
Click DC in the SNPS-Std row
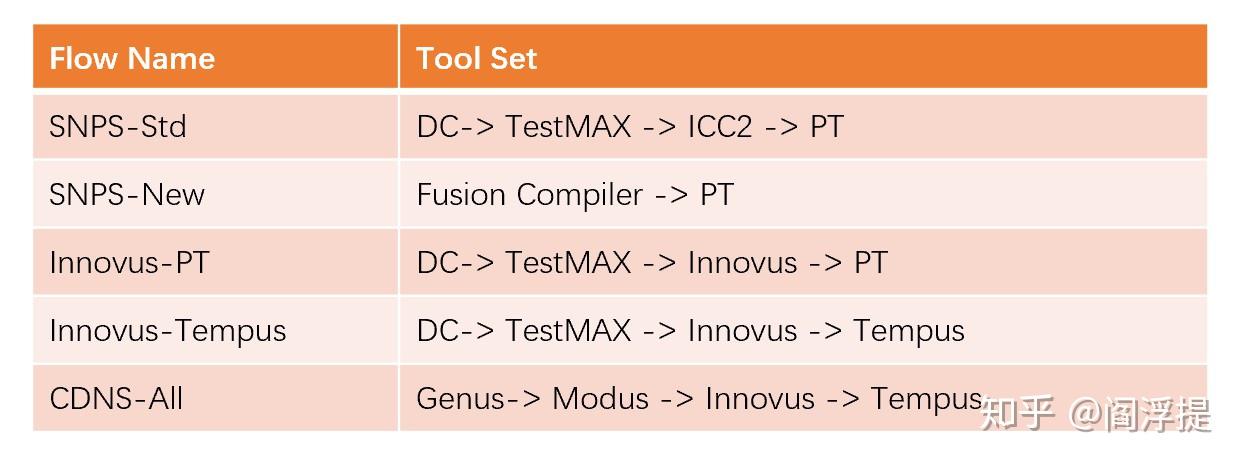click(x=436, y=126)
